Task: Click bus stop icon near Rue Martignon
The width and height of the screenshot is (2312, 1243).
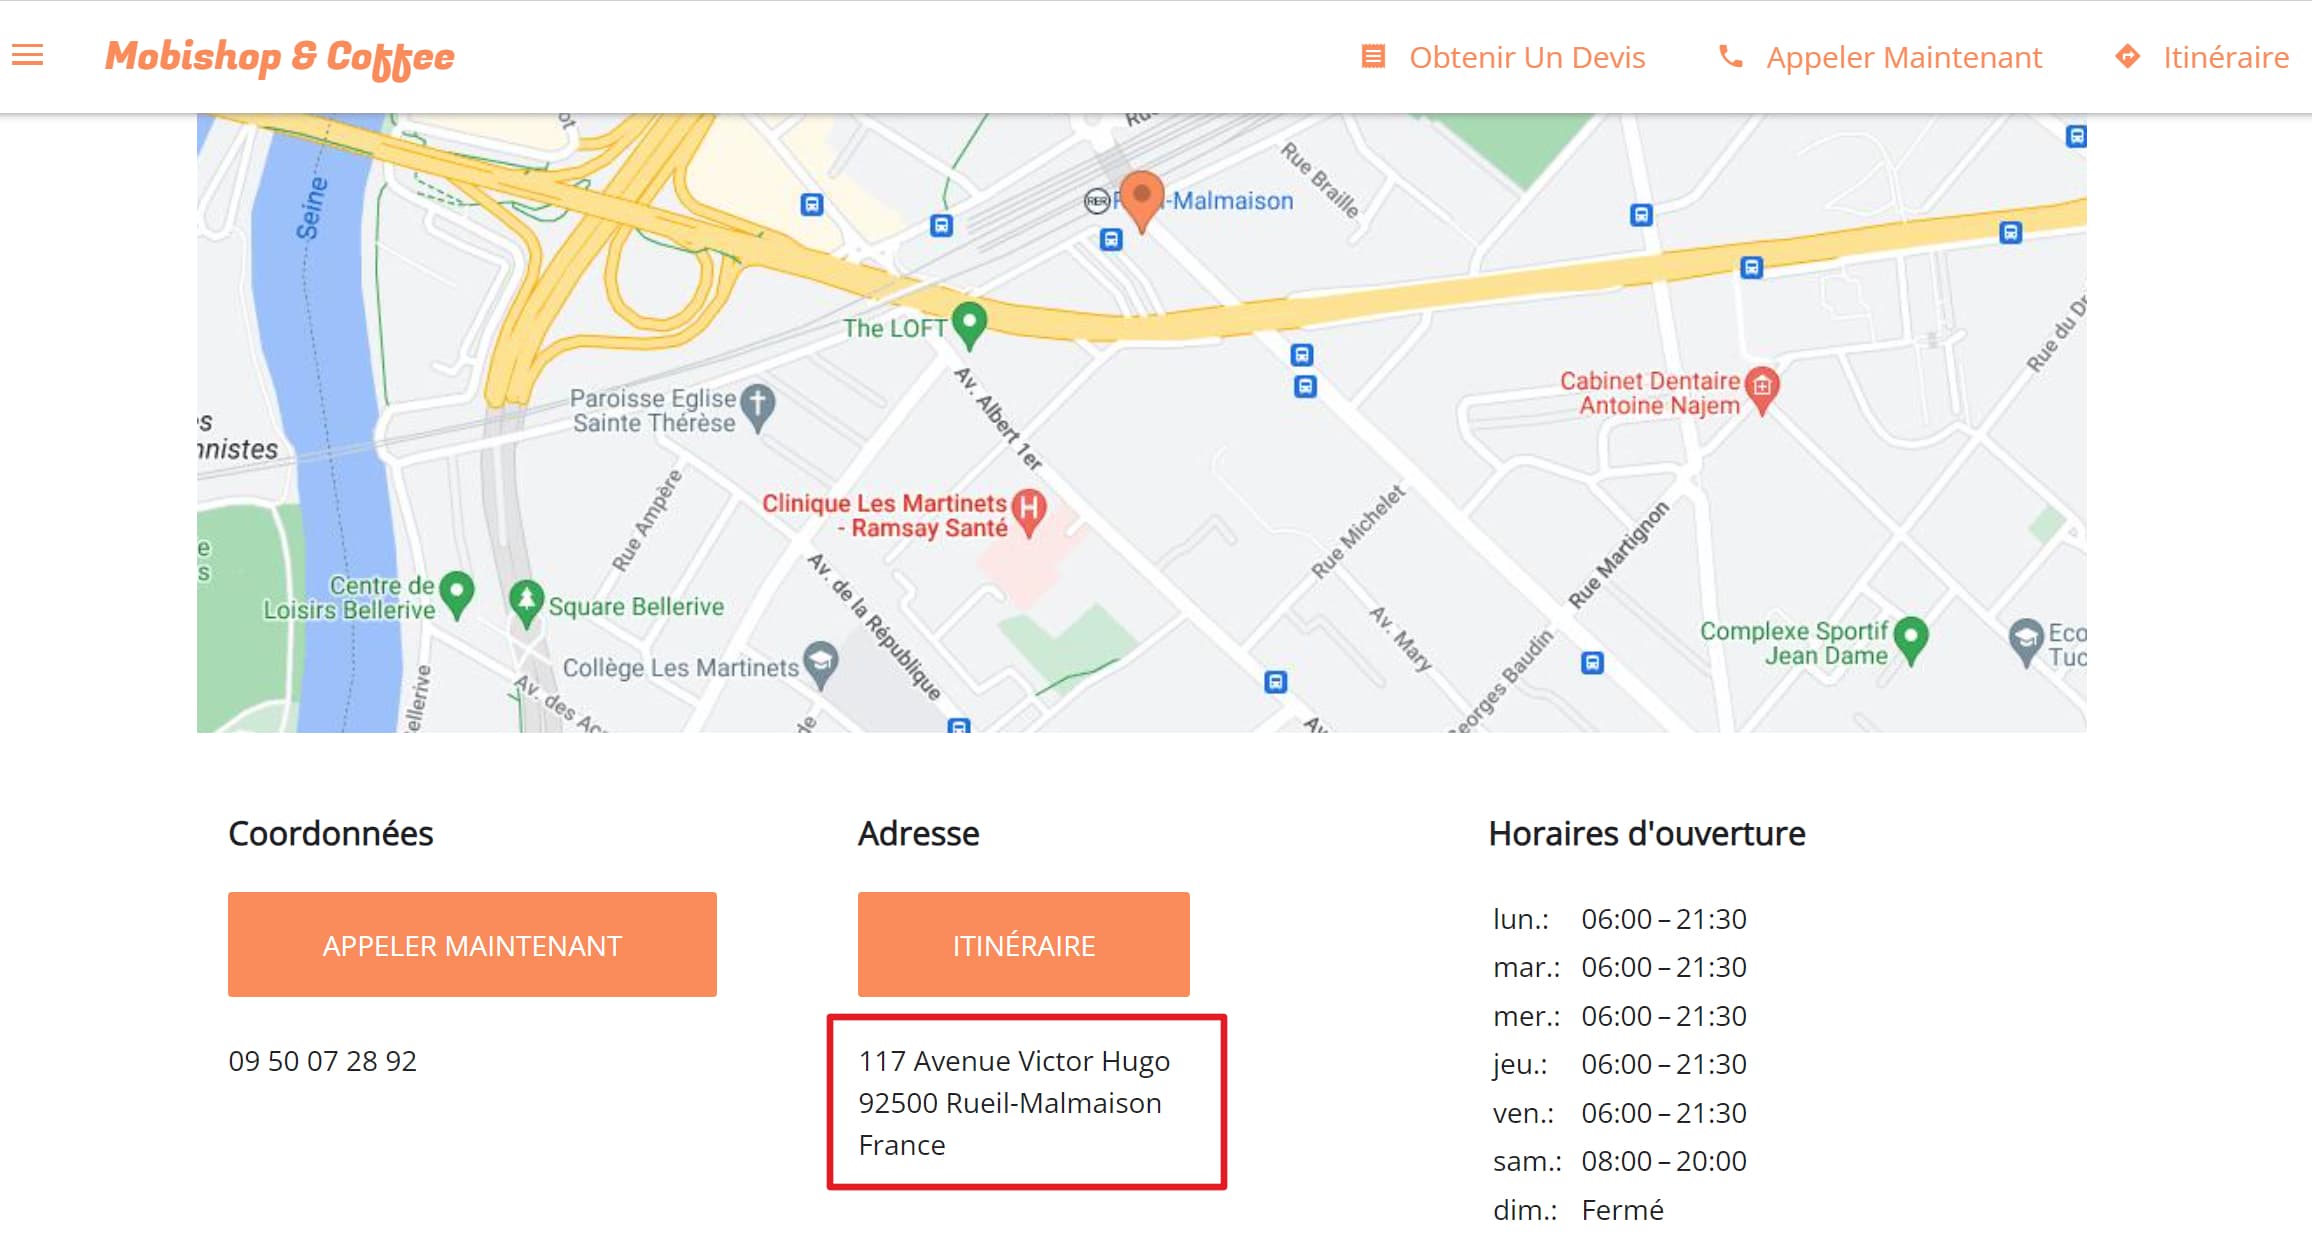Action: [1592, 662]
